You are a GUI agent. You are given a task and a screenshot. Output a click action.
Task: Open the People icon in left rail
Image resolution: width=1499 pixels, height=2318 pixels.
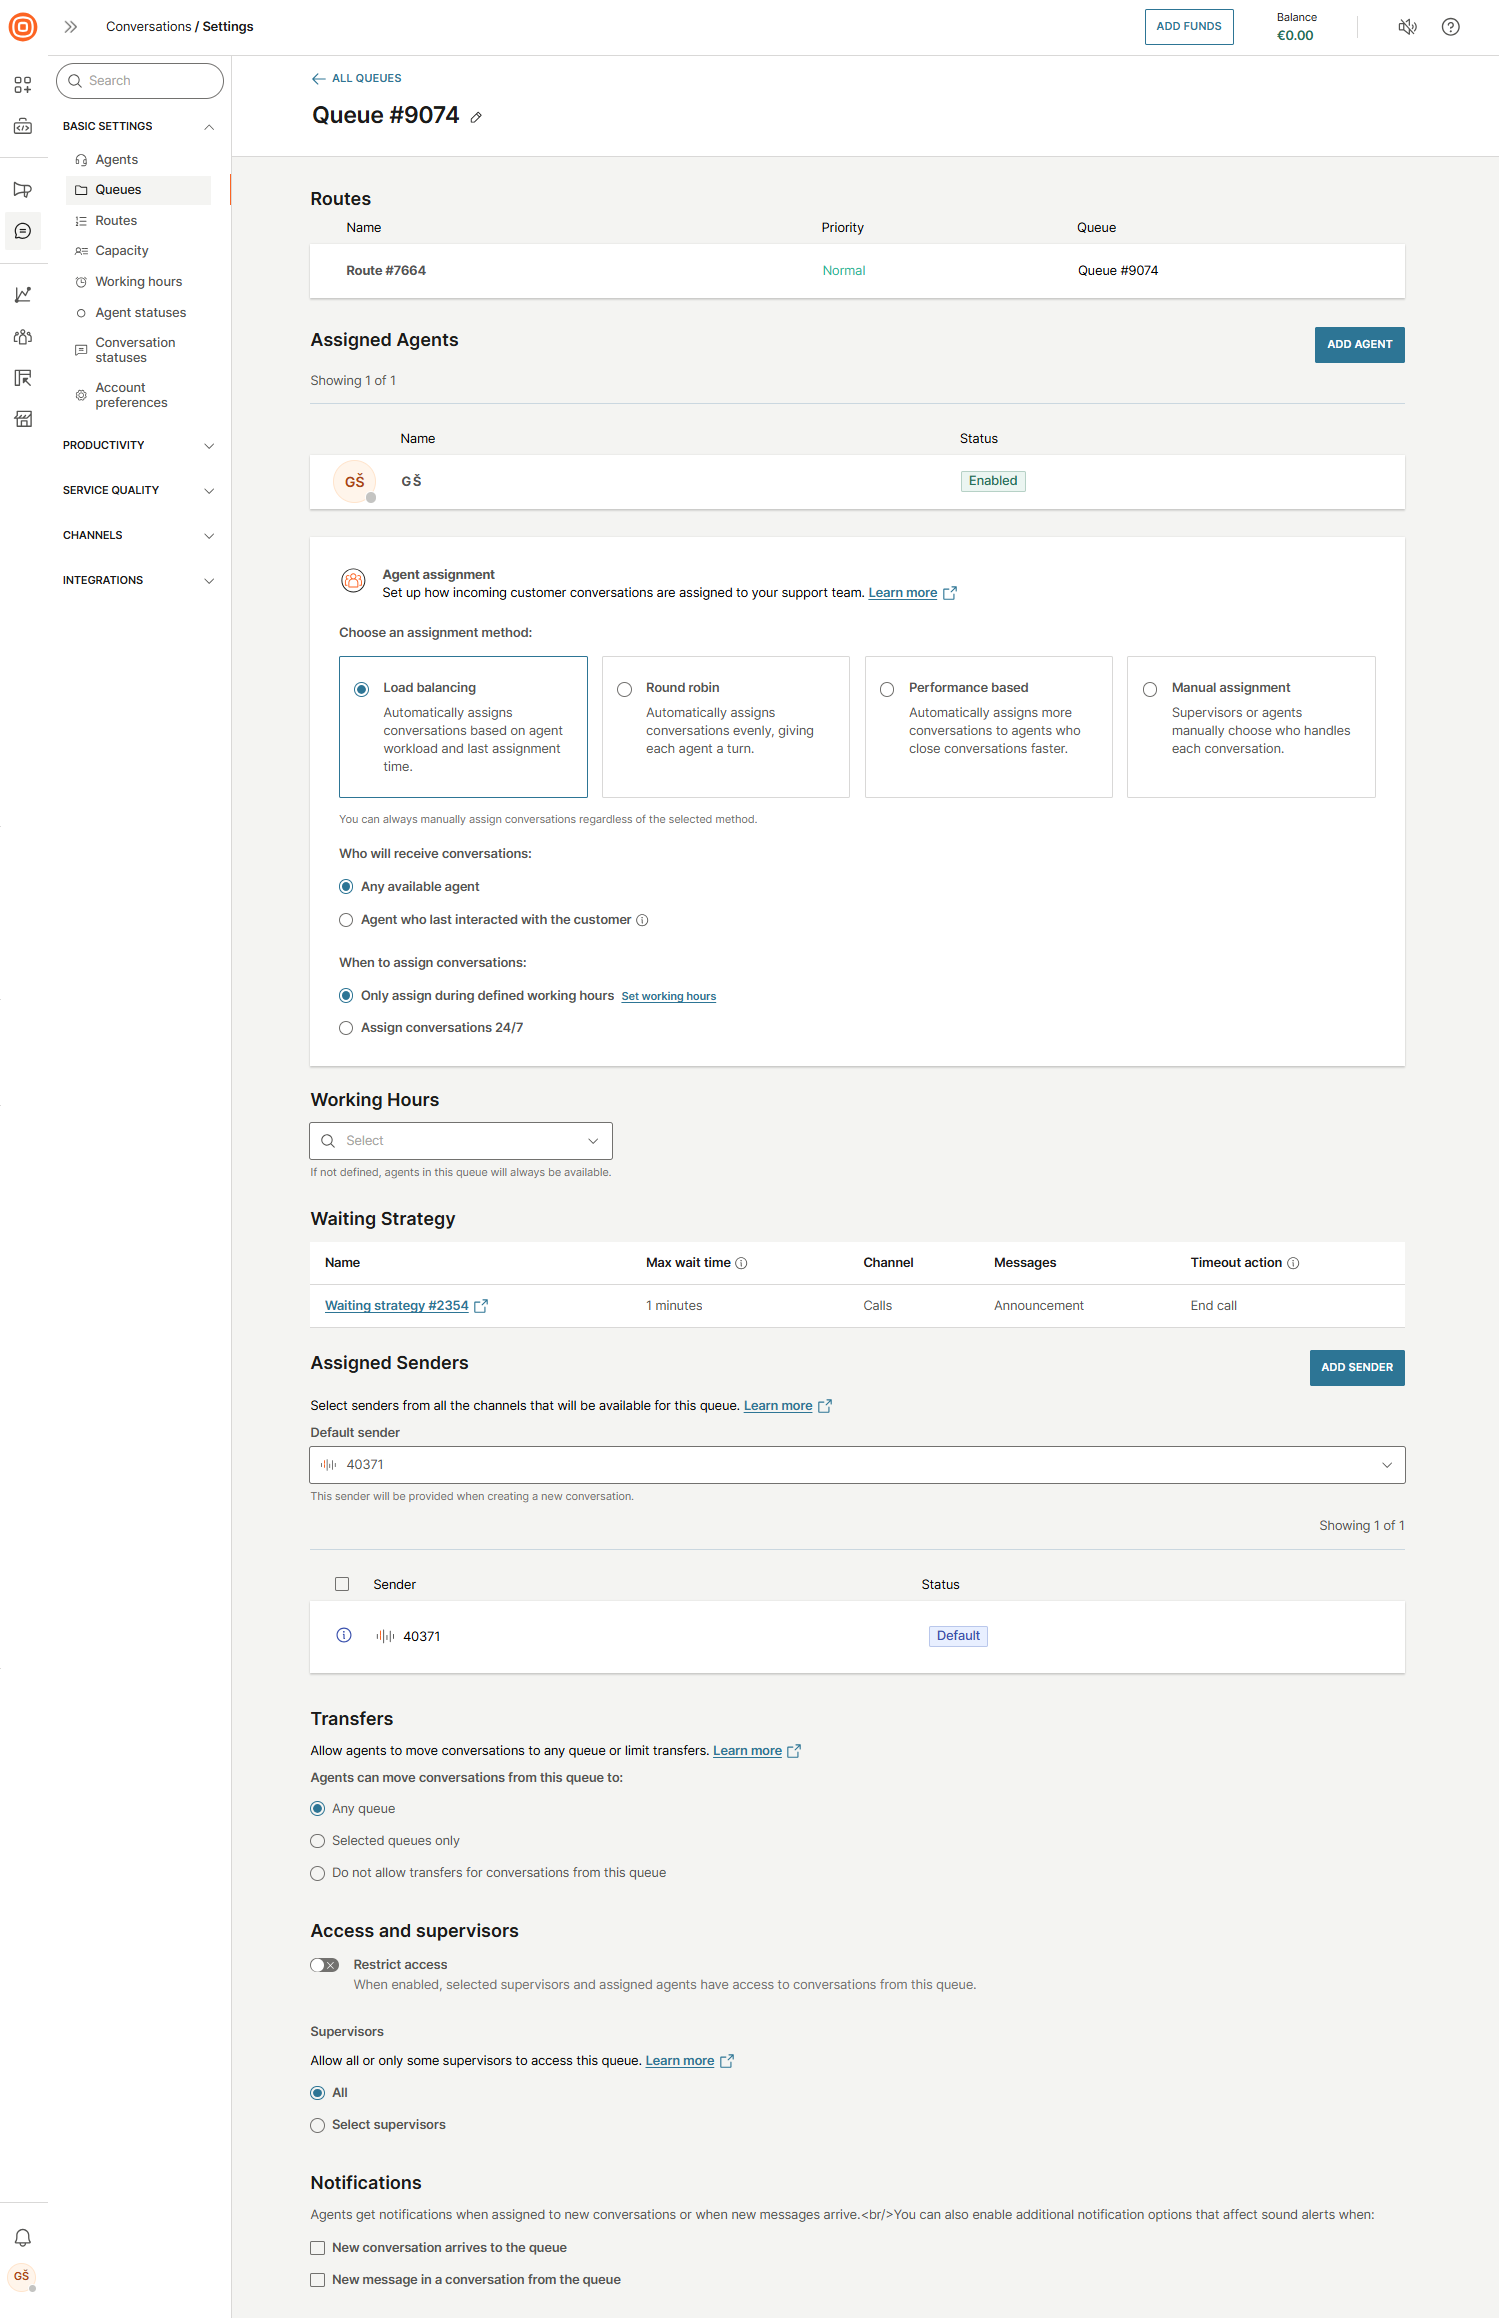point(23,337)
